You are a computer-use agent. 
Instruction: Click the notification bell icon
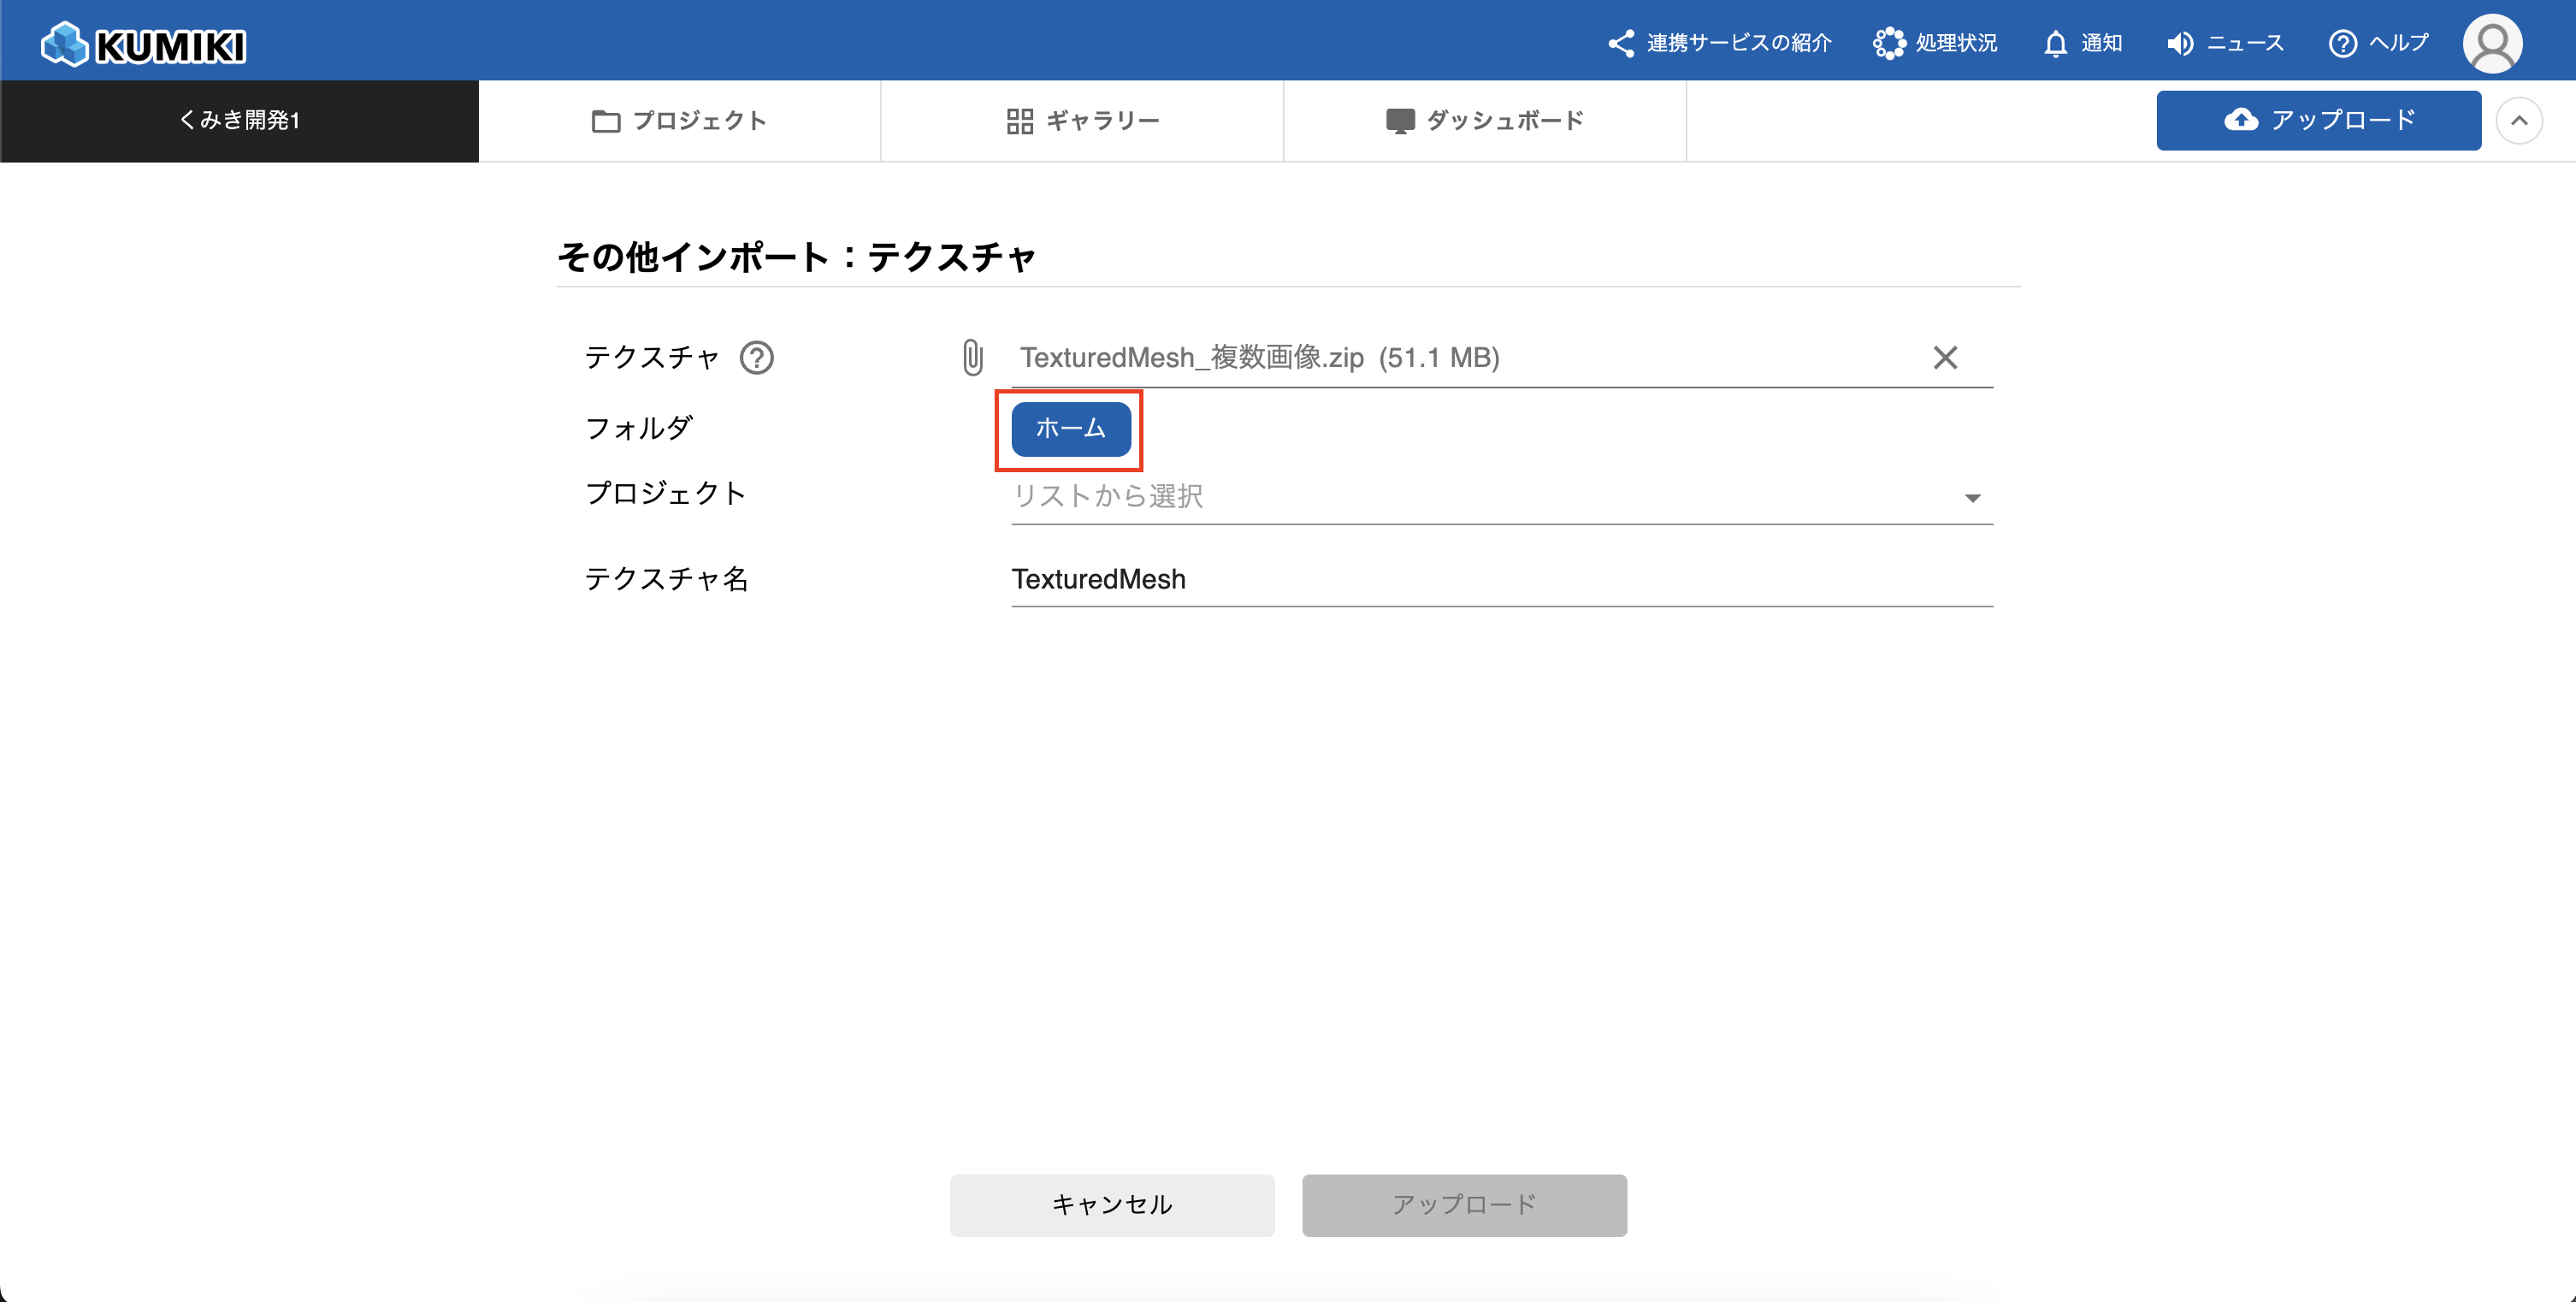click(x=2055, y=43)
